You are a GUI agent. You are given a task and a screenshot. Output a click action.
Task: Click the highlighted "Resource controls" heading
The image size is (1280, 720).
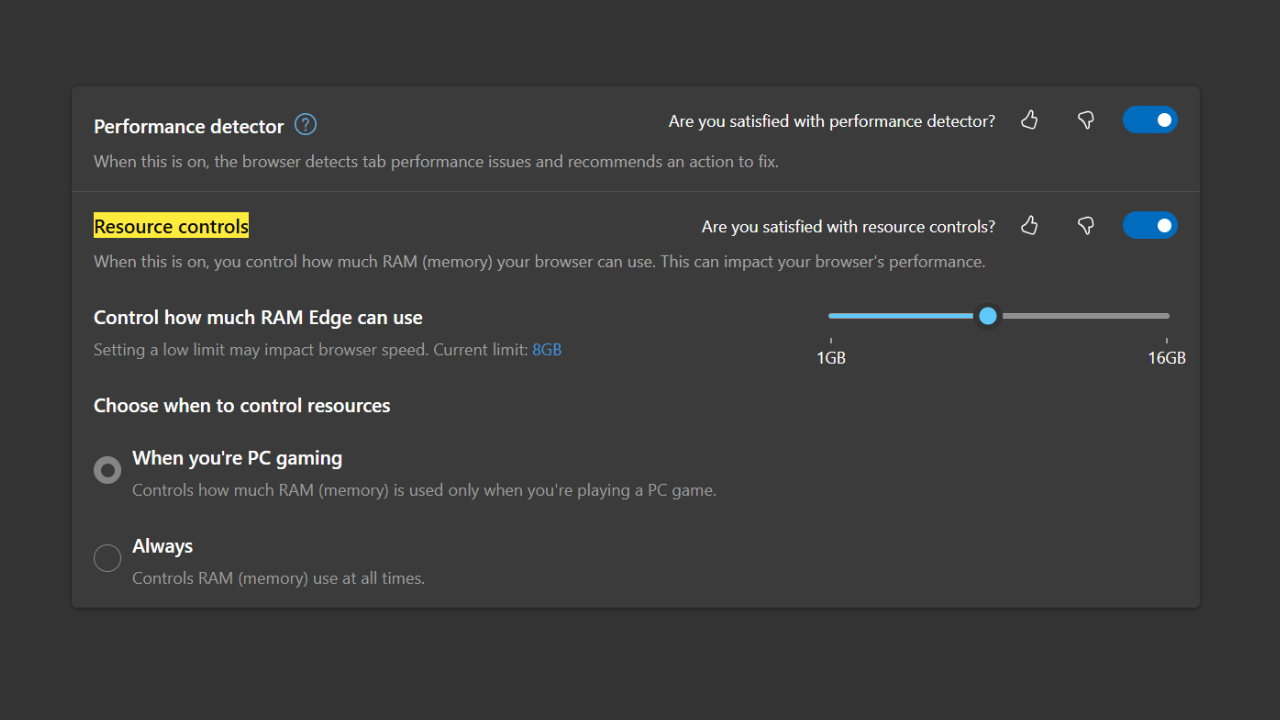coord(170,226)
